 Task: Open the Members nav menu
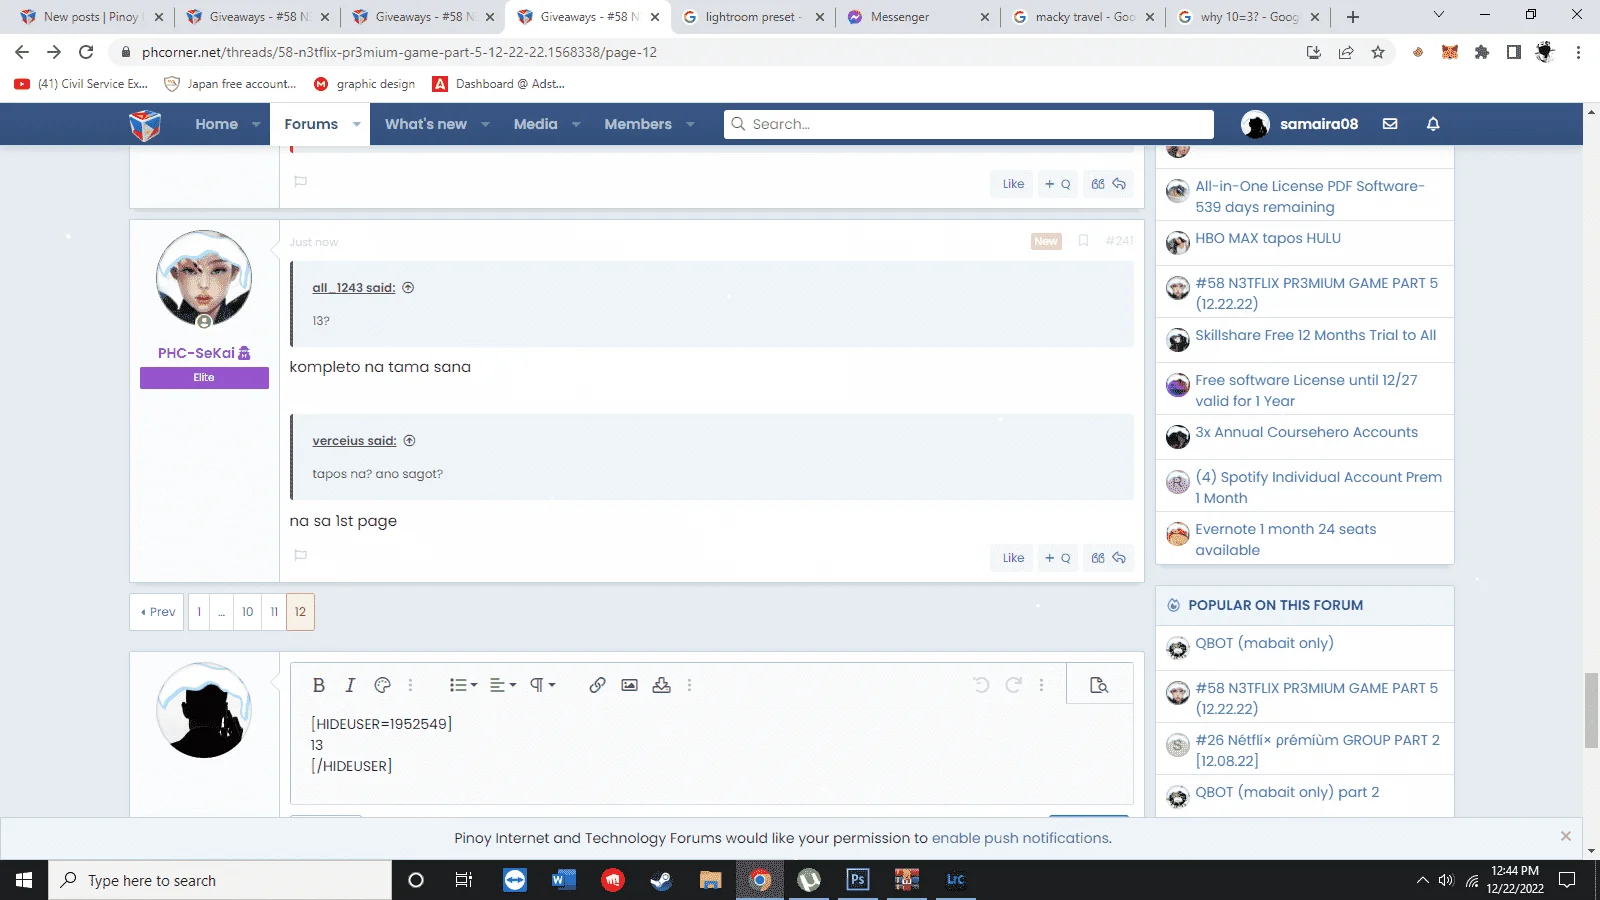pyautogui.click(x=638, y=124)
